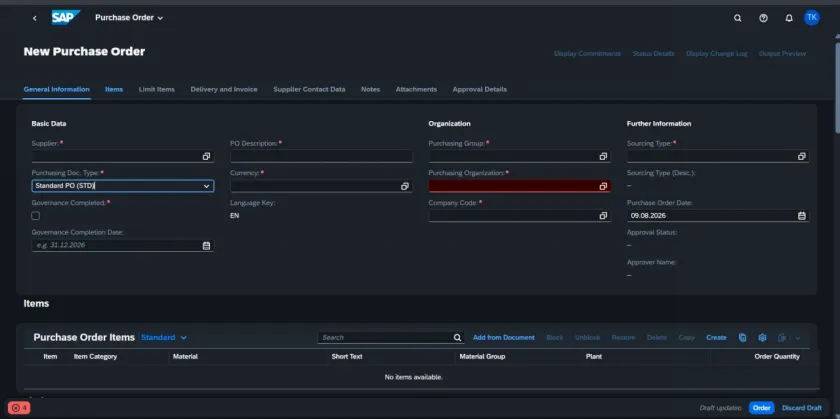Screen dimensions: 840x419
Task: Click the blue Order button
Action: click(x=761, y=408)
